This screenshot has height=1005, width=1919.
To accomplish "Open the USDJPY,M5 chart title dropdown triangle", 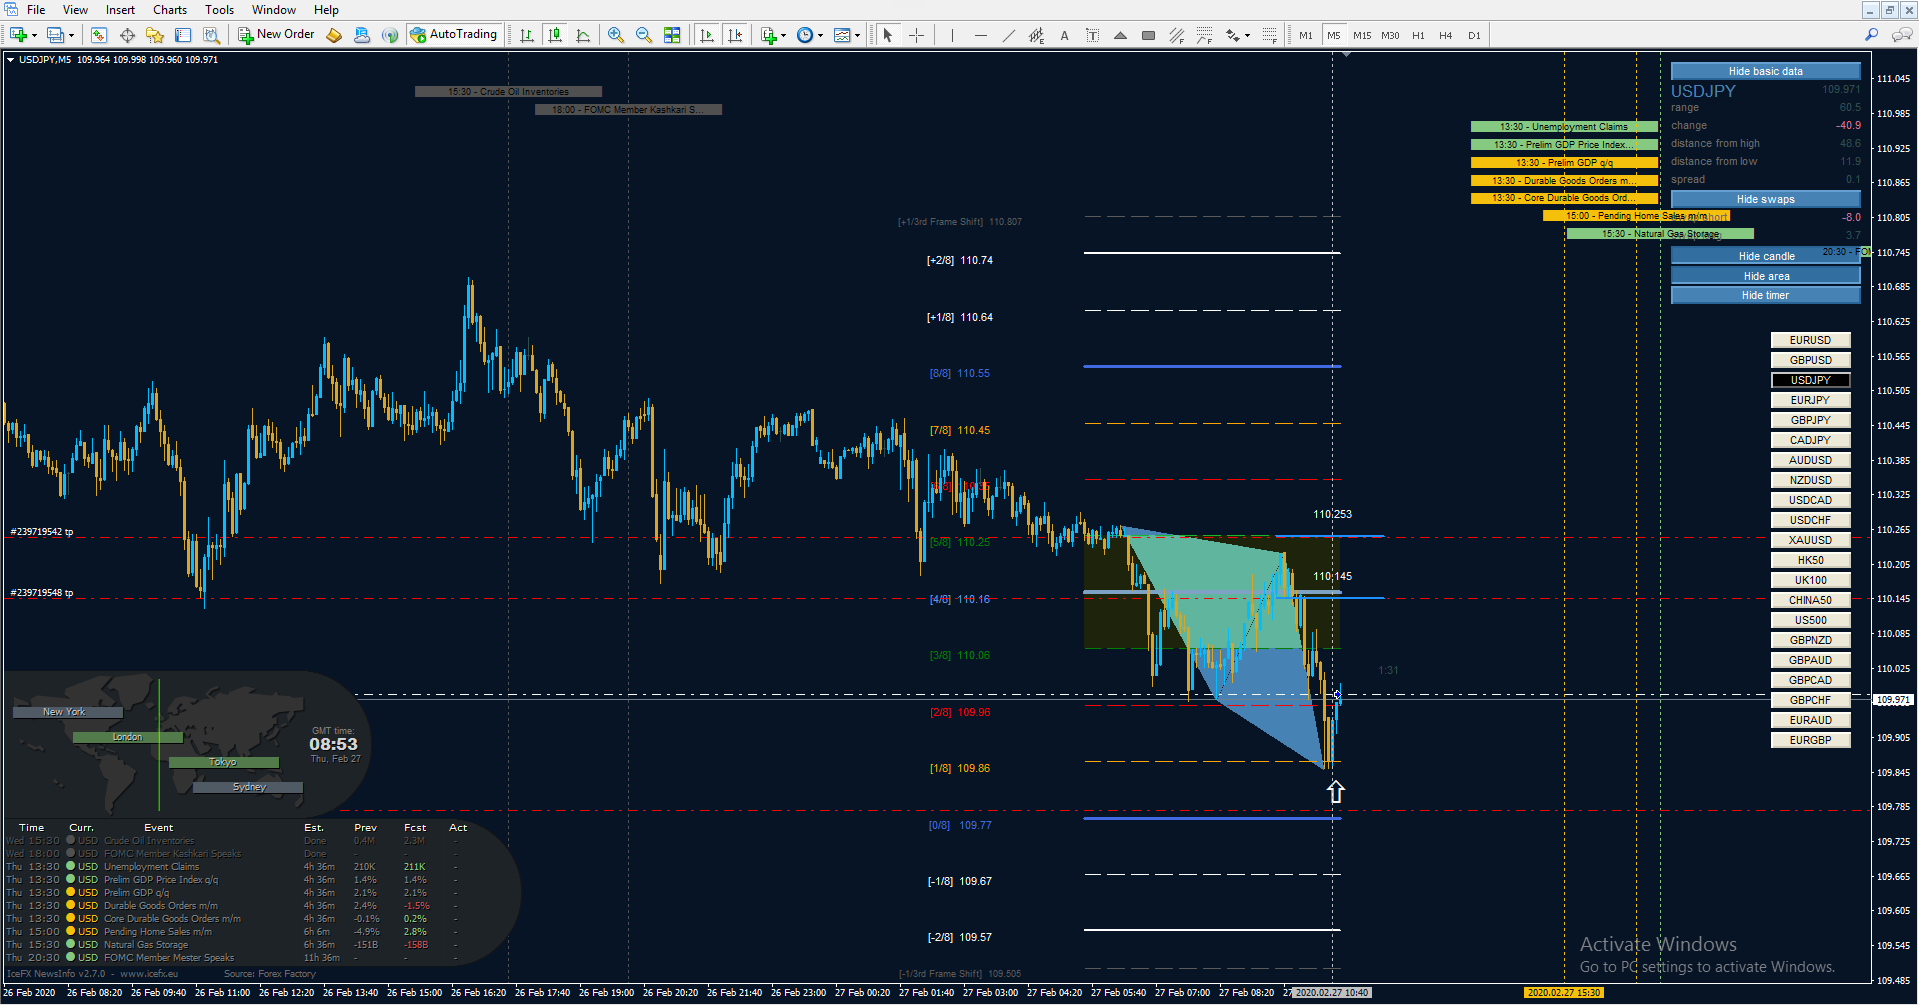I will coord(11,60).
